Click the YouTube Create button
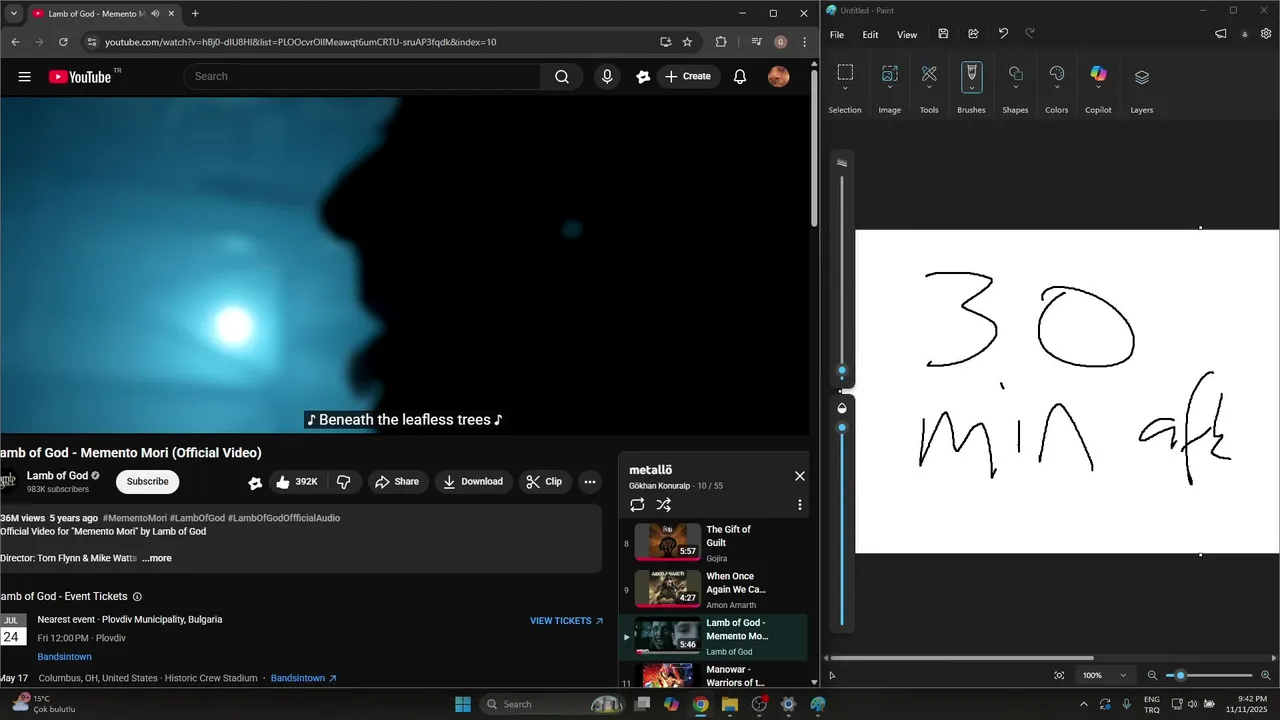Screen dimensions: 1280x720 pyautogui.click(x=688, y=76)
